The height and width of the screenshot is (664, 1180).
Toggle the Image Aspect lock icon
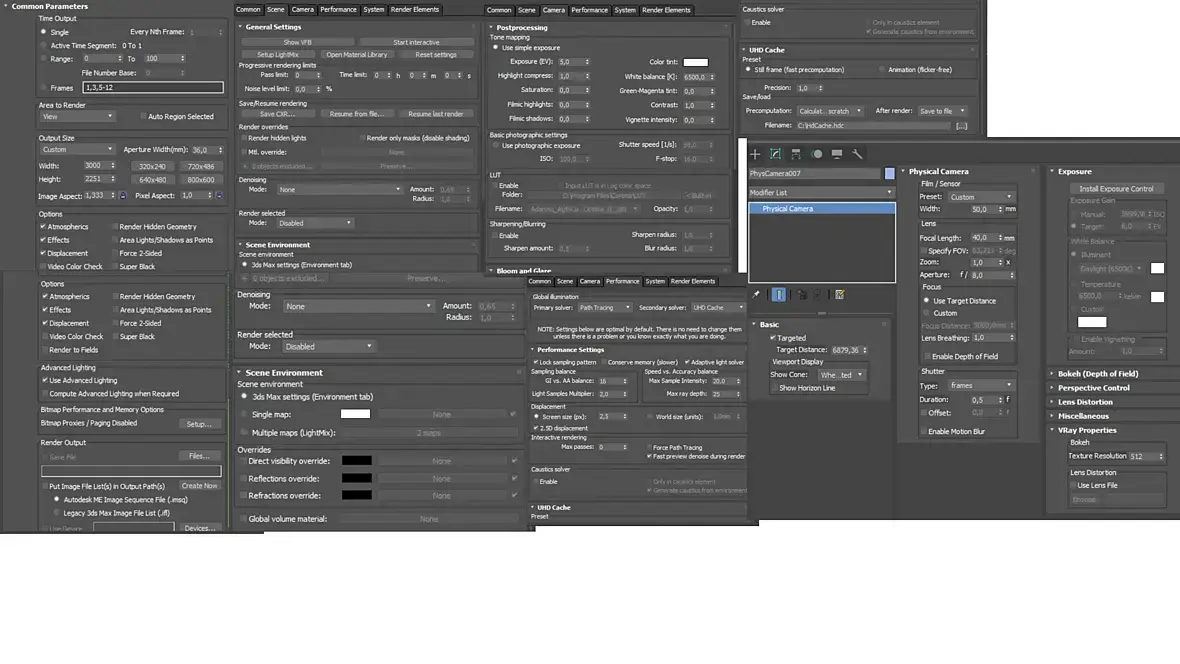[123, 195]
